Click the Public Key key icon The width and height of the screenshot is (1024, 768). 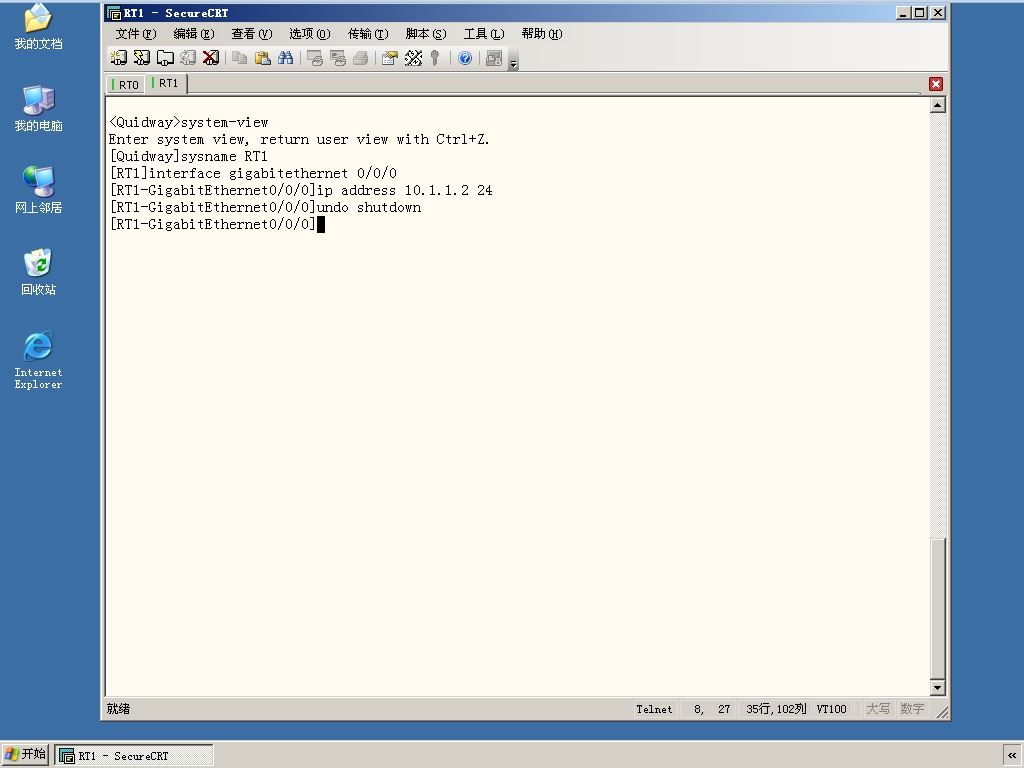435,58
